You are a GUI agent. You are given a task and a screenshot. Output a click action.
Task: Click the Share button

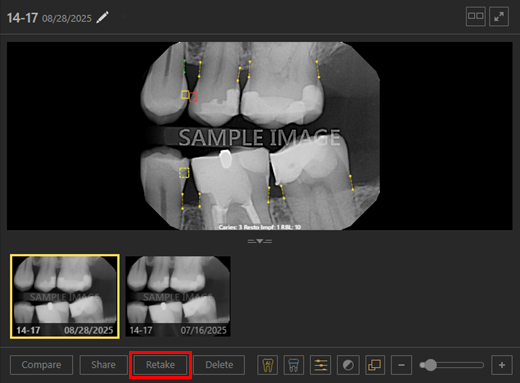(103, 365)
